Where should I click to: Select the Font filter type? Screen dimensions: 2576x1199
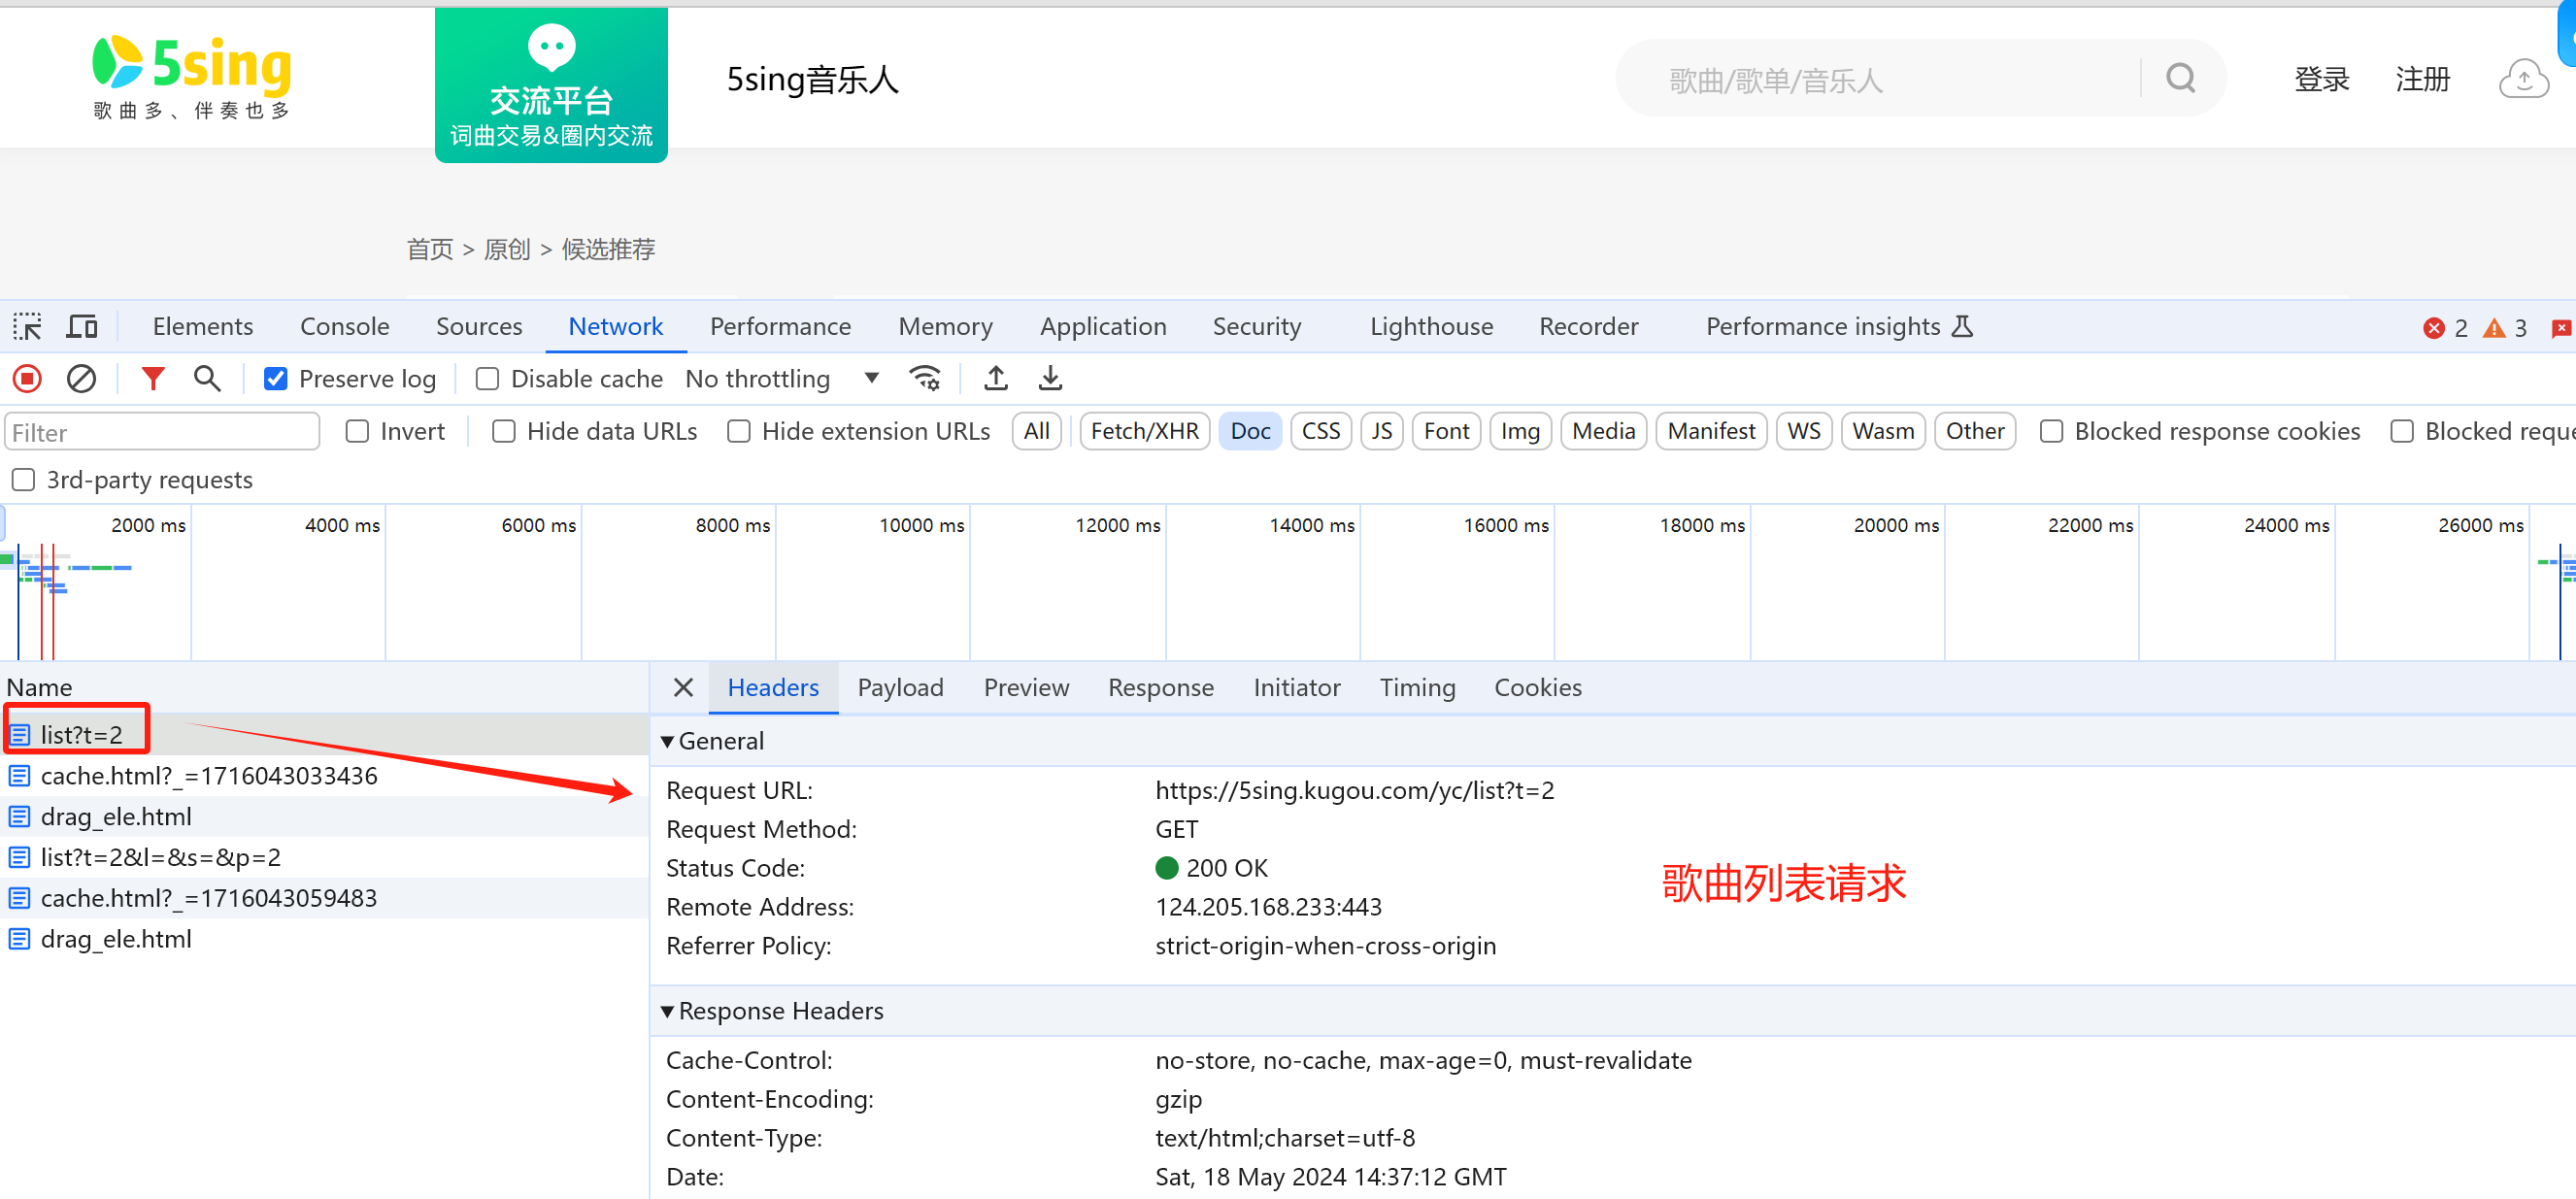click(x=1446, y=432)
